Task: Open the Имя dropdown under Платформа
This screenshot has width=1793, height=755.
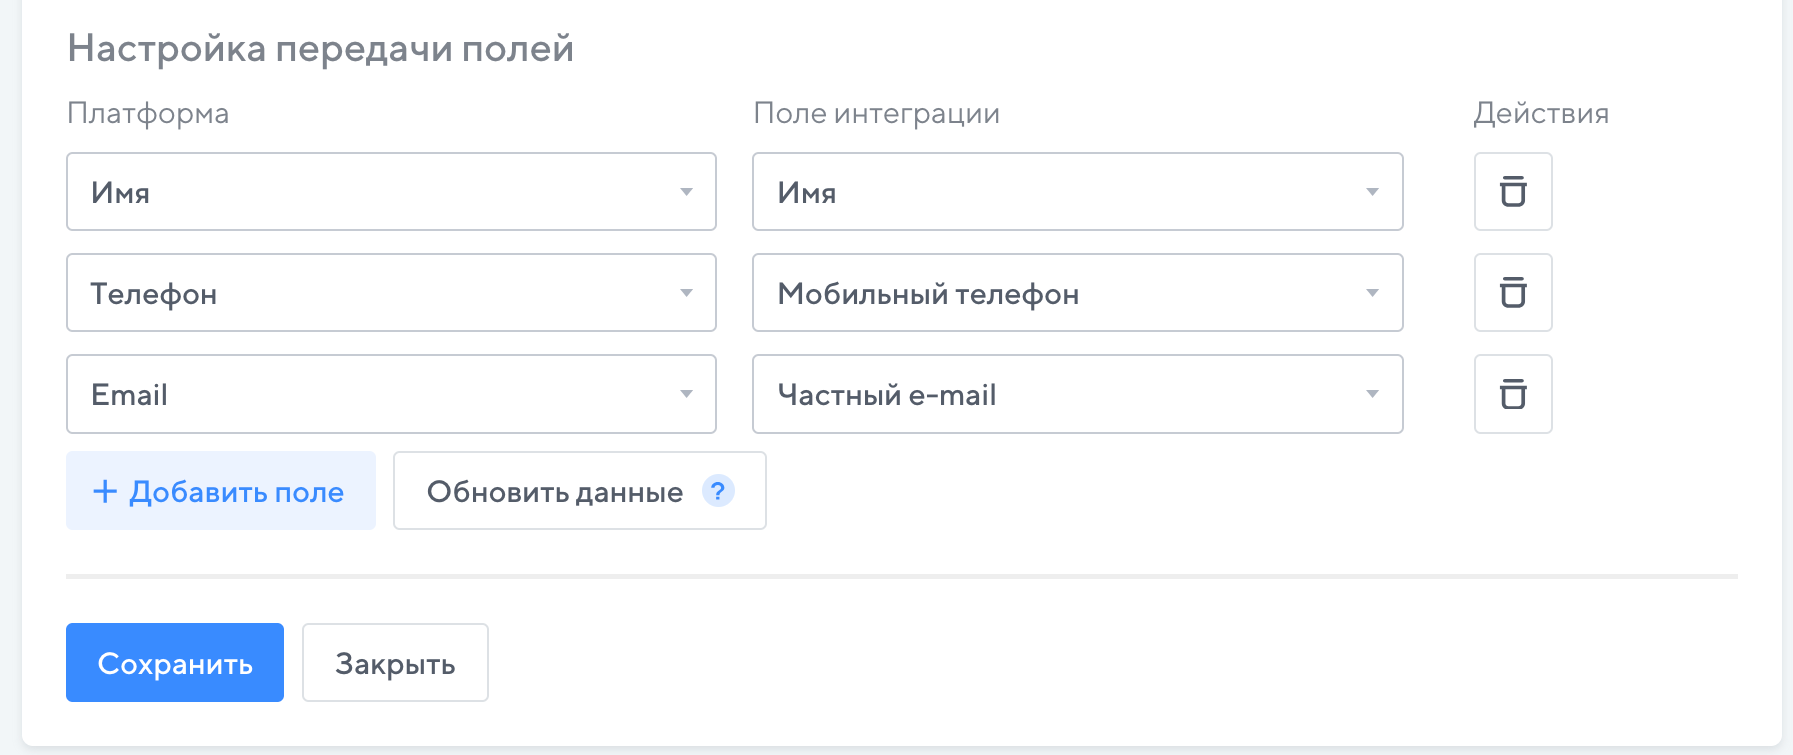Action: point(391,192)
